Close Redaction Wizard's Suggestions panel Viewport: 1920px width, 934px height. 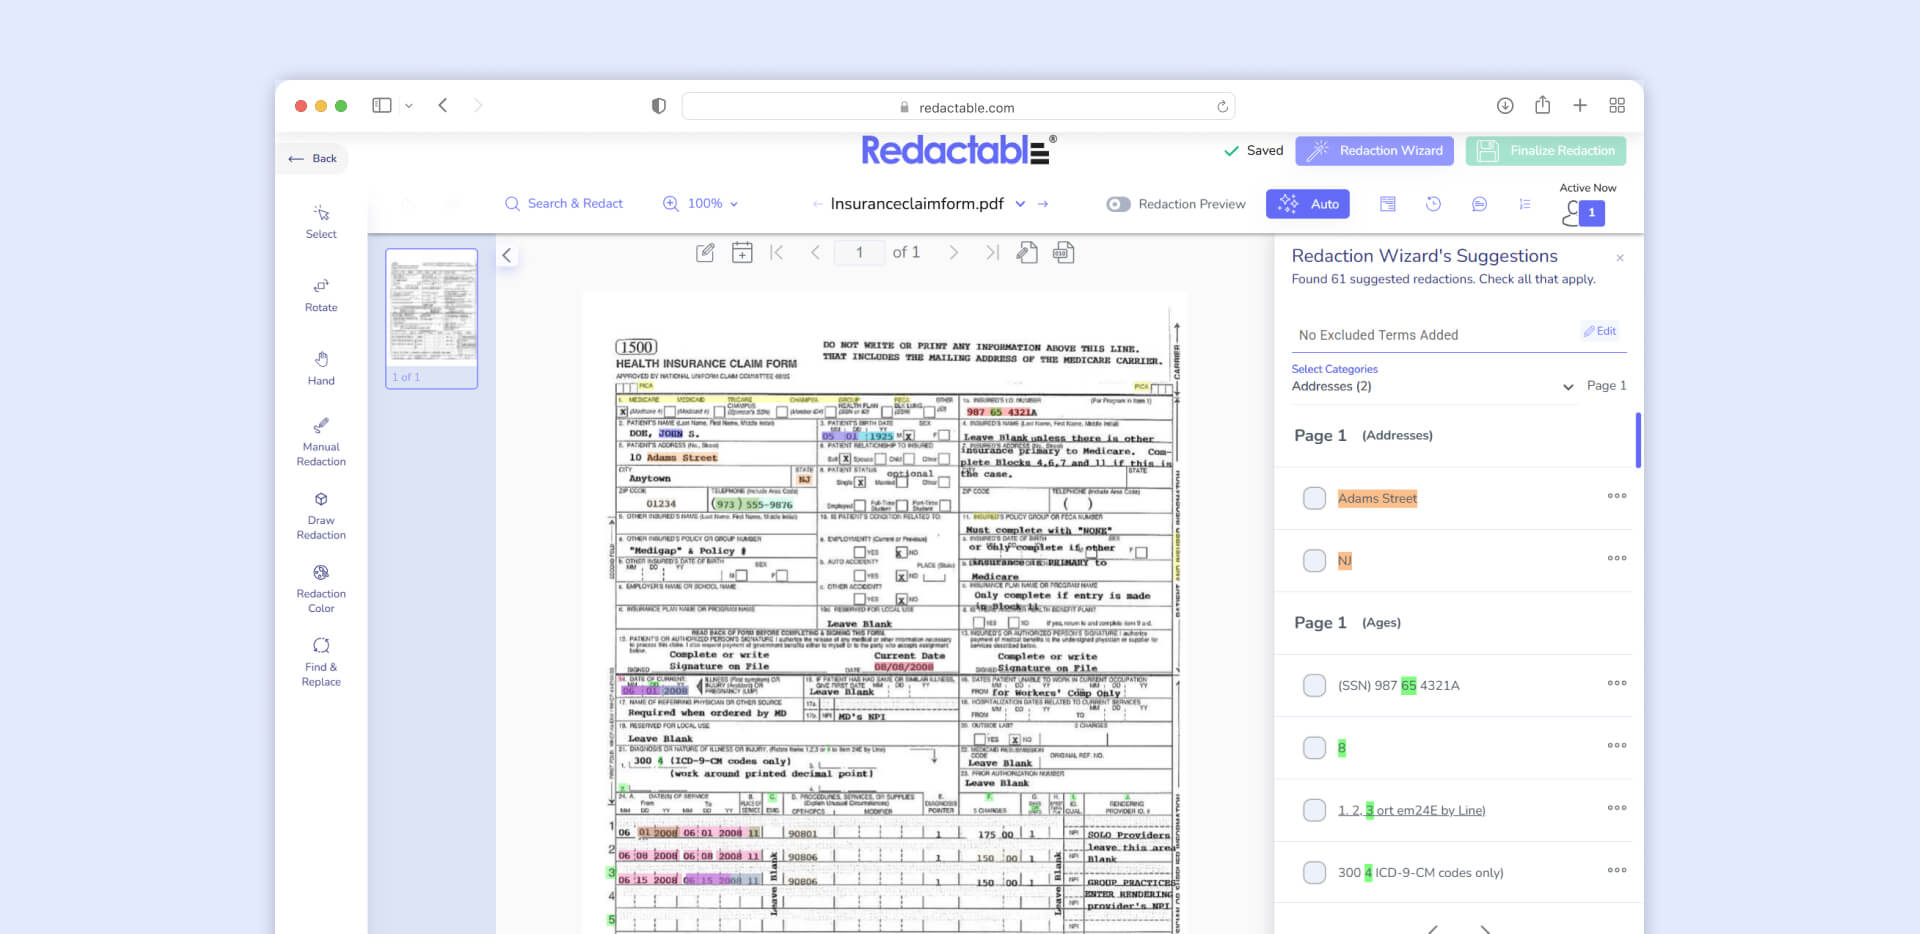tap(1620, 258)
